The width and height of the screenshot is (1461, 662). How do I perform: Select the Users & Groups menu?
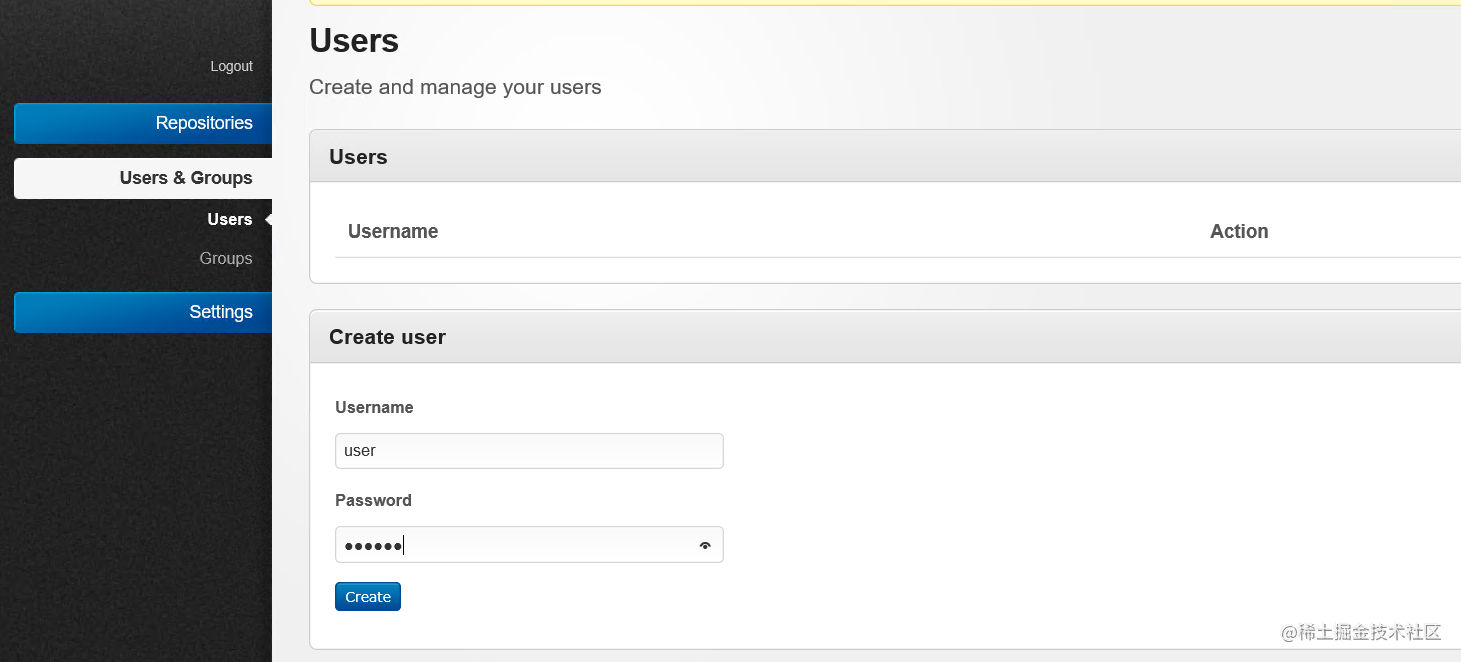coord(143,178)
